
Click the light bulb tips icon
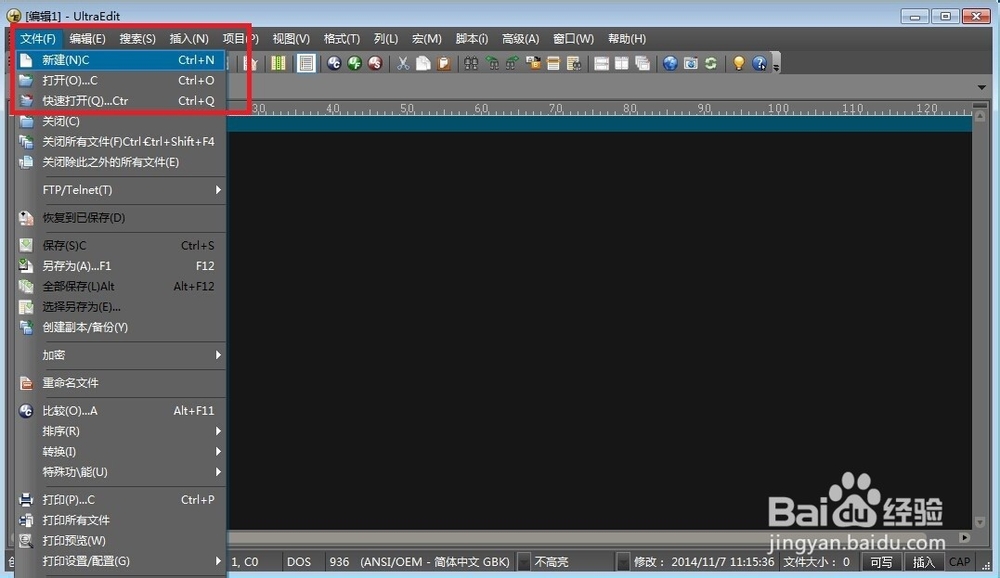pyautogui.click(x=739, y=63)
